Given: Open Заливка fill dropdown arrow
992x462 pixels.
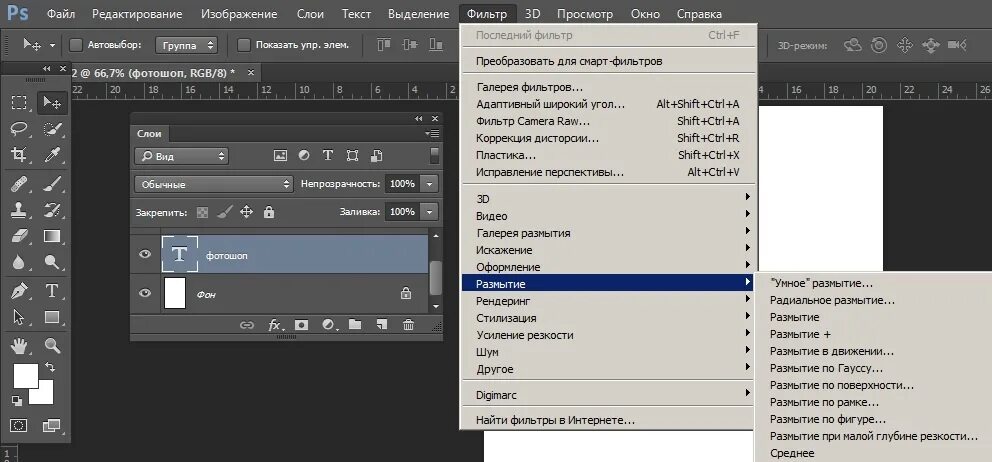Looking at the screenshot, I should [430, 212].
